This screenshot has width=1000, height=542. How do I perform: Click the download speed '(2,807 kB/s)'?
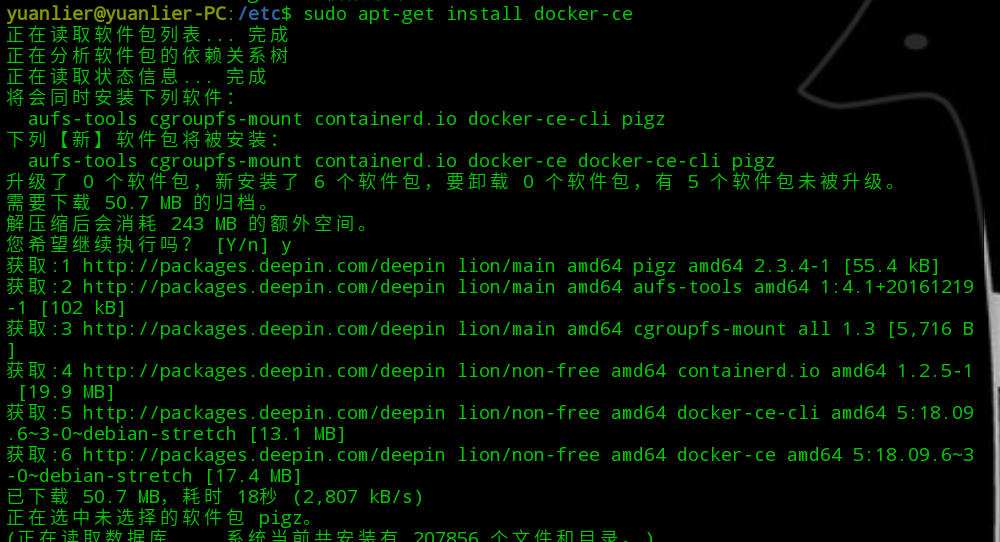coord(358,497)
